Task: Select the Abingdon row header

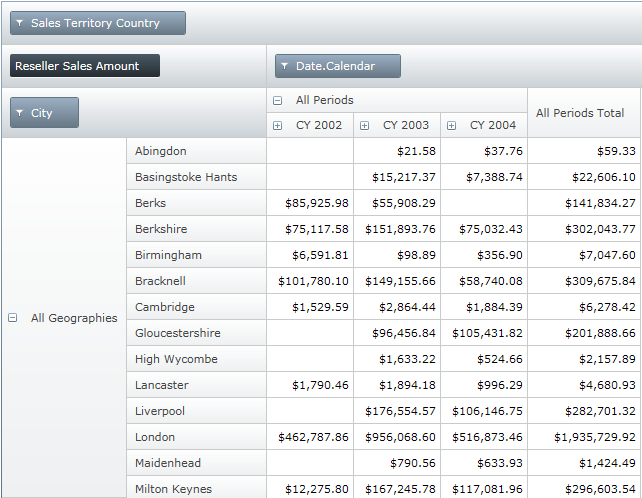Action: point(196,151)
